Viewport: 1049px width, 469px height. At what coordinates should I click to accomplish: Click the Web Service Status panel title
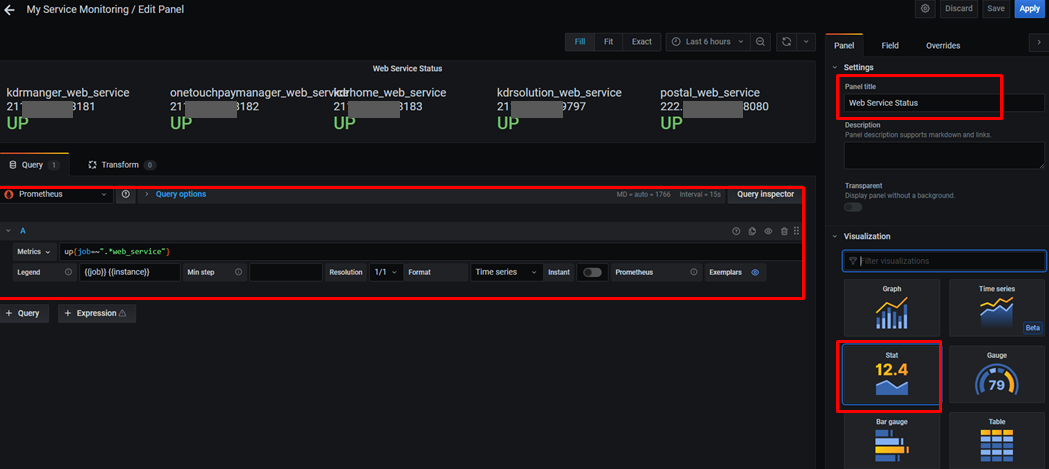[407, 68]
